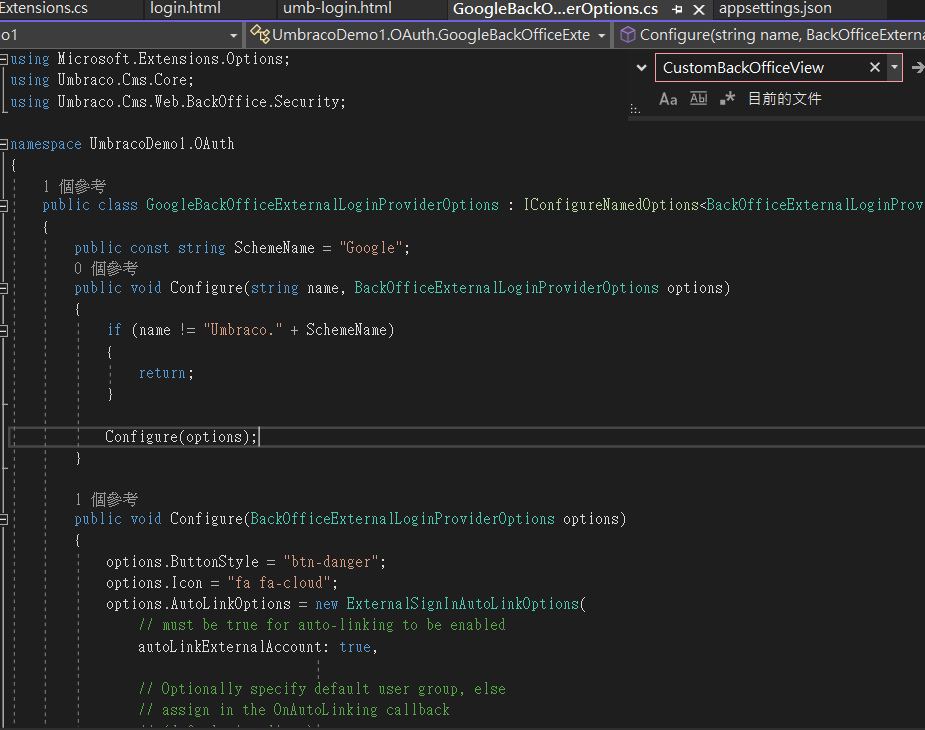
Task: Click autoLinkExternalAccount parameter name
Action: (x=231, y=647)
